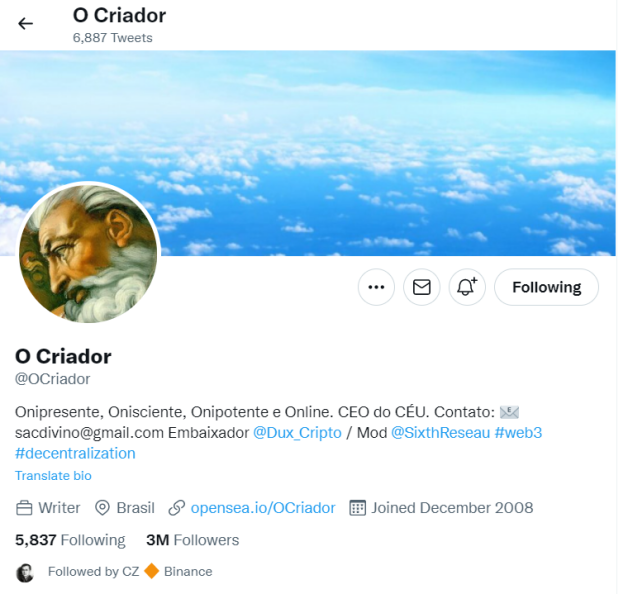Open the @SixthReseau mention link
The height and width of the screenshot is (594, 628).
441,433
